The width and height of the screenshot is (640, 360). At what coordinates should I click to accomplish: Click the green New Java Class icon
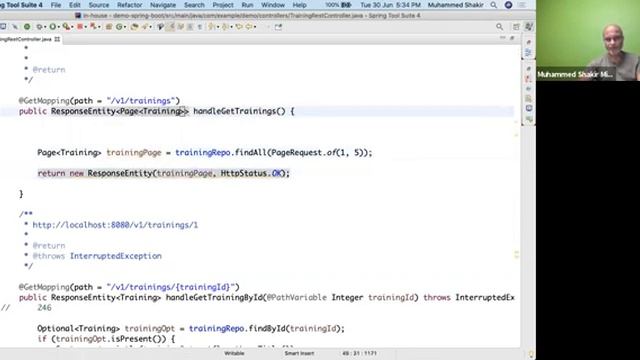119,27
